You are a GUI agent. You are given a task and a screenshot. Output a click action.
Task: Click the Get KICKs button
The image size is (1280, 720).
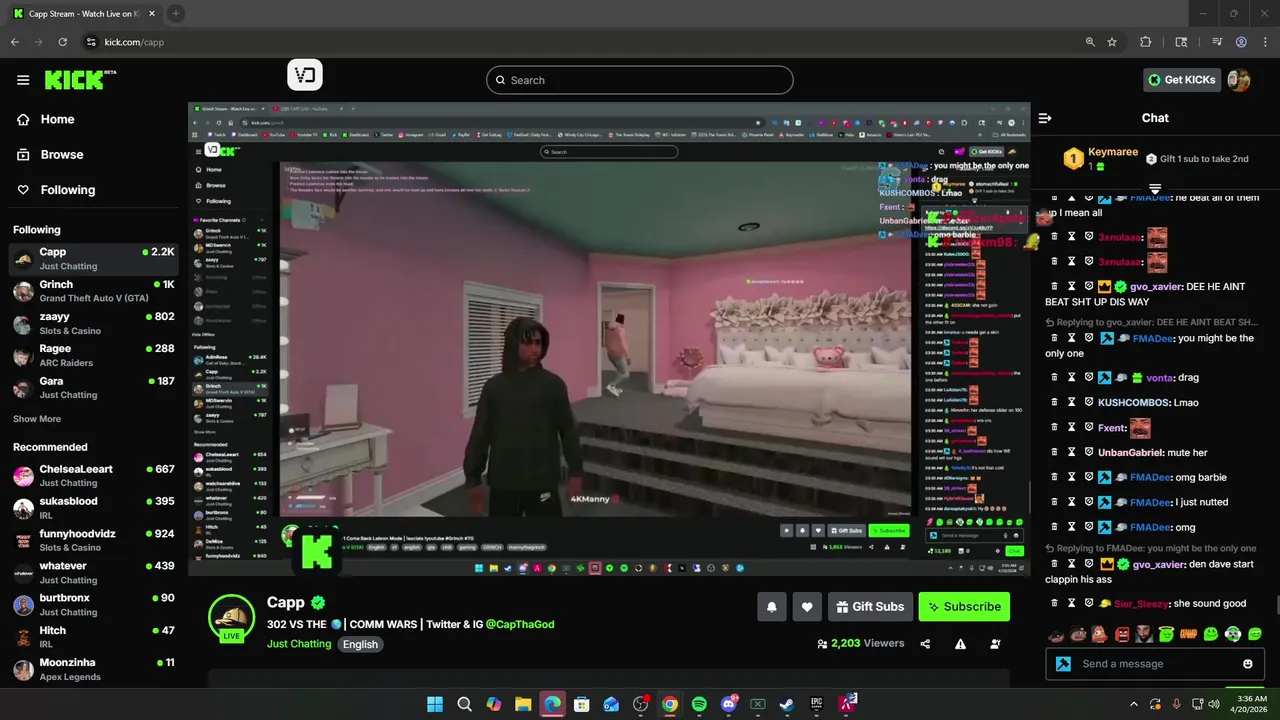(1182, 80)
